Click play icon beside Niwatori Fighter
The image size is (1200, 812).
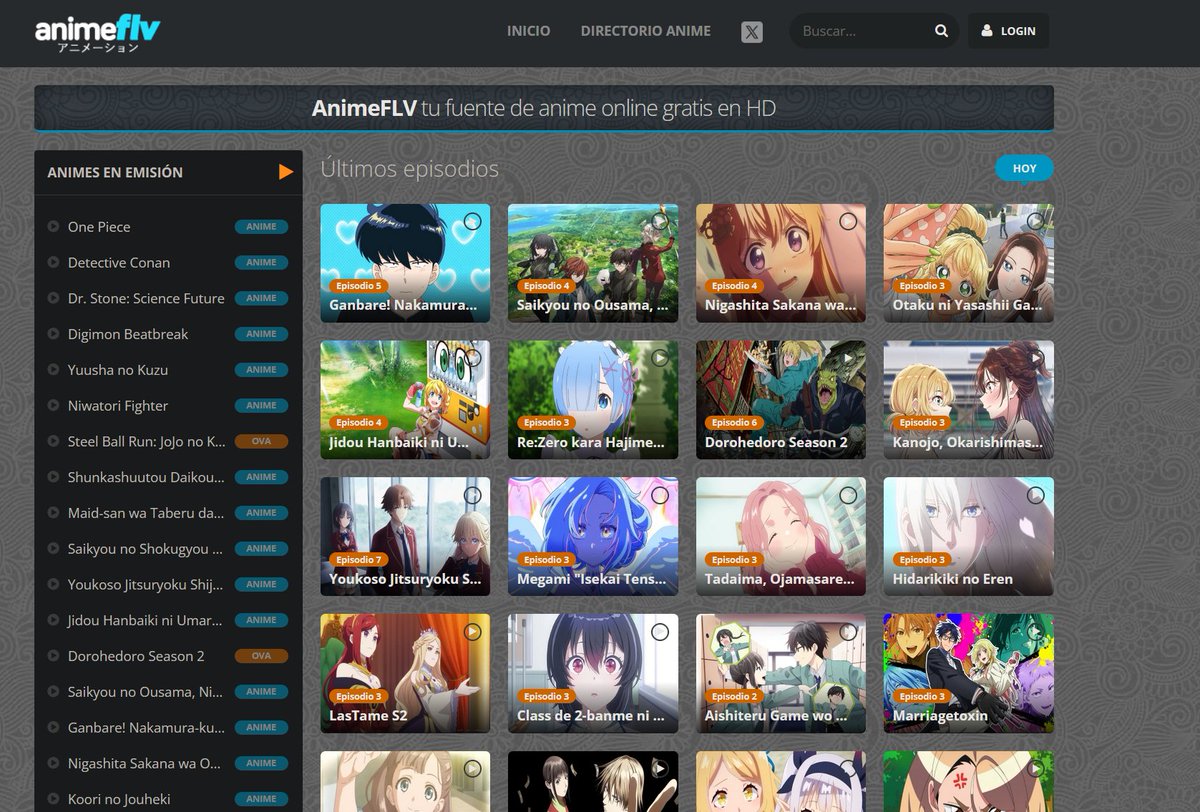tap(53, 406)
